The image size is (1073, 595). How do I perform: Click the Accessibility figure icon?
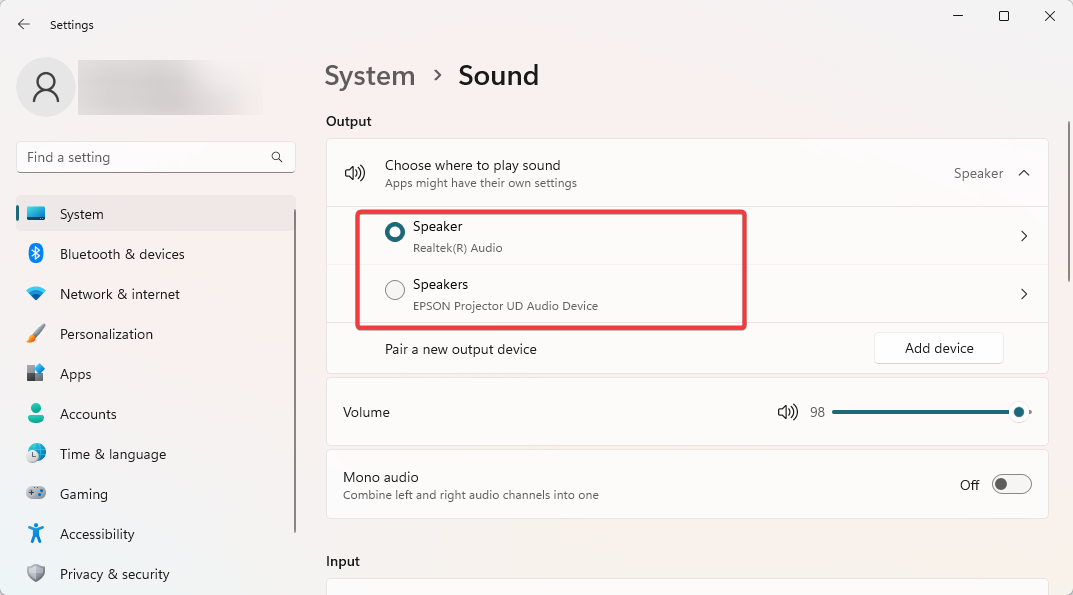tap(36, 533)
